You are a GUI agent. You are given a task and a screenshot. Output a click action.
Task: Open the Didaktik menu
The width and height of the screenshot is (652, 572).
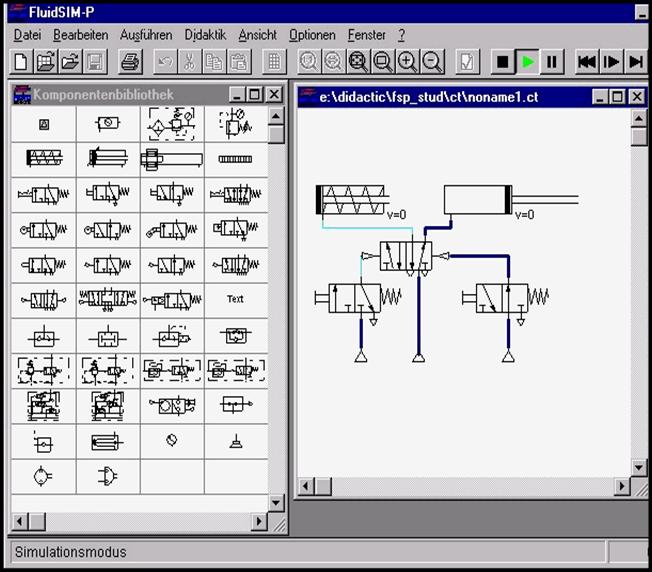tap(205, 35)
